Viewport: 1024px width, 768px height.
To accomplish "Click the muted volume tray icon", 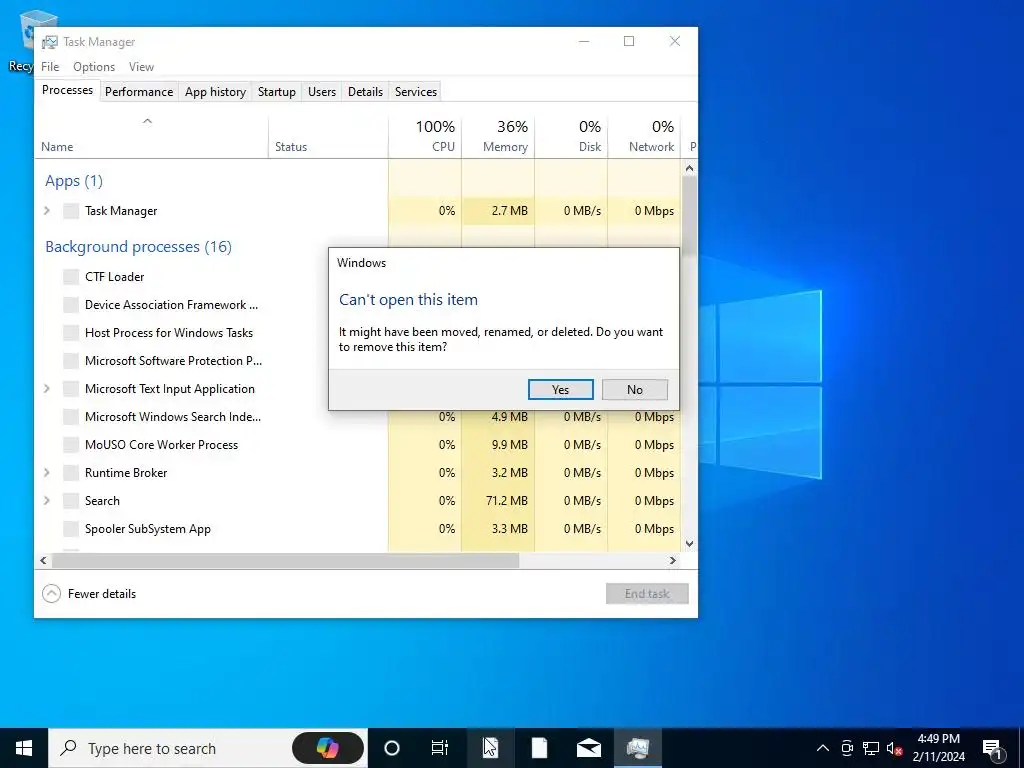I will pos(894,748).
